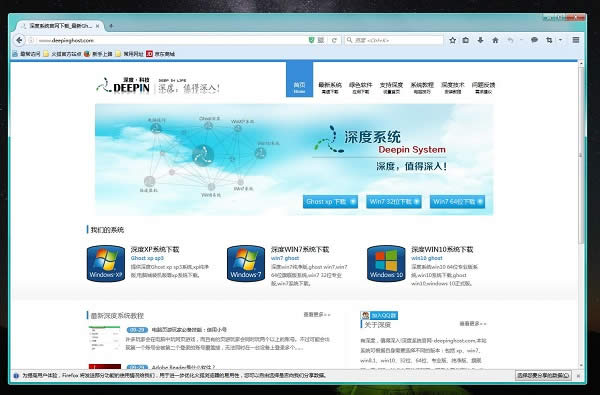Click the Ghost xp 下载 button

click(330, 201)
